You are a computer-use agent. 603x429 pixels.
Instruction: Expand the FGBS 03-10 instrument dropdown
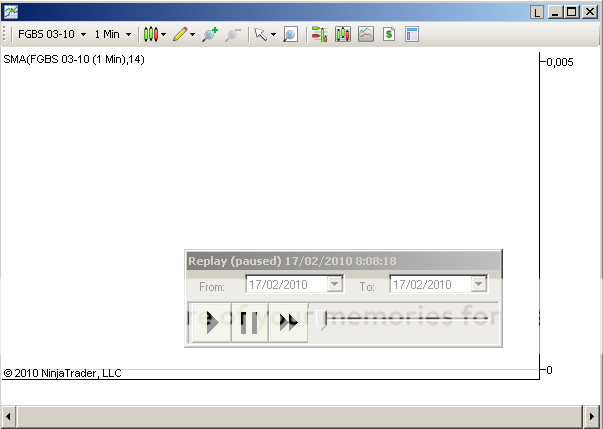(x=83, y=34)
